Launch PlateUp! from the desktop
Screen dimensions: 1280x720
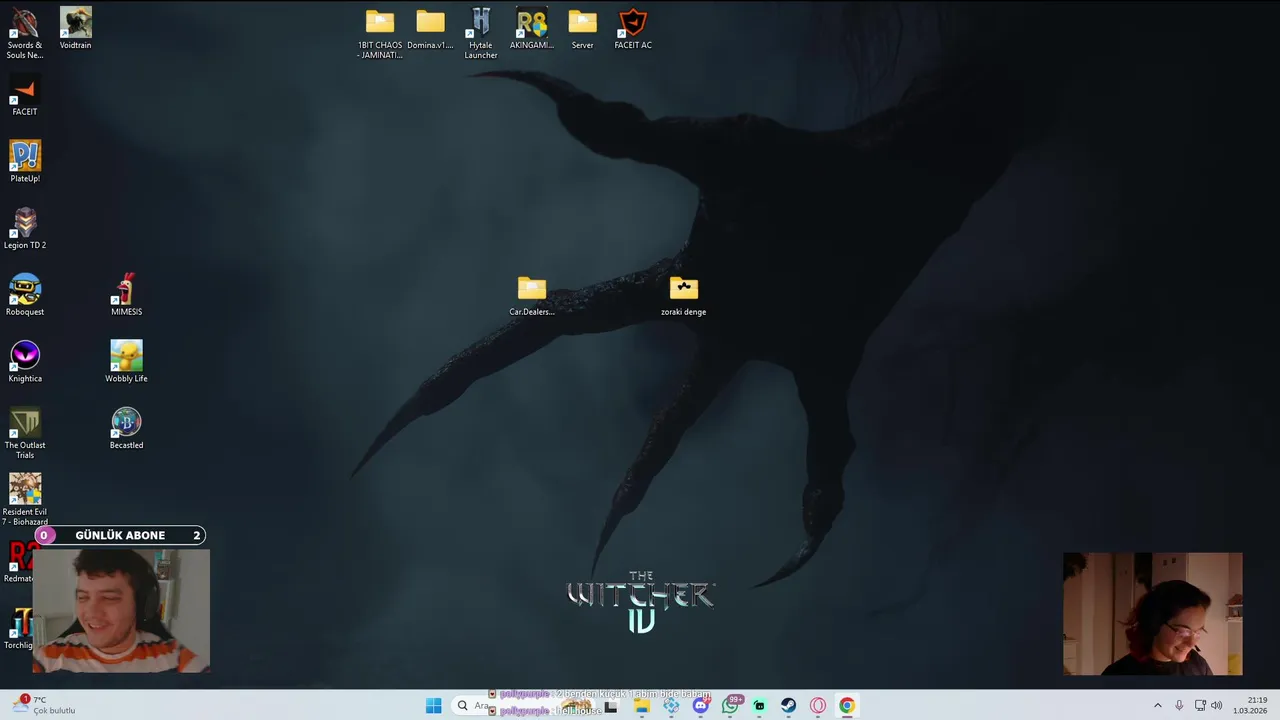(x=25, y=162)
